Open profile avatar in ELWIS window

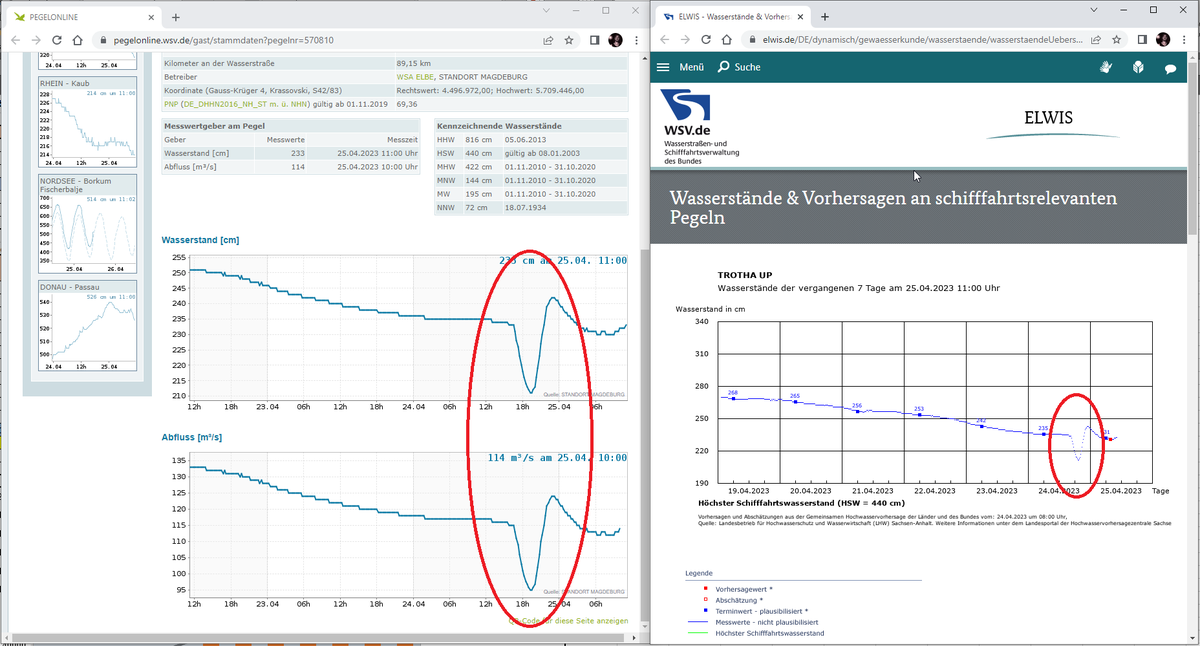tap(1163, 40)
